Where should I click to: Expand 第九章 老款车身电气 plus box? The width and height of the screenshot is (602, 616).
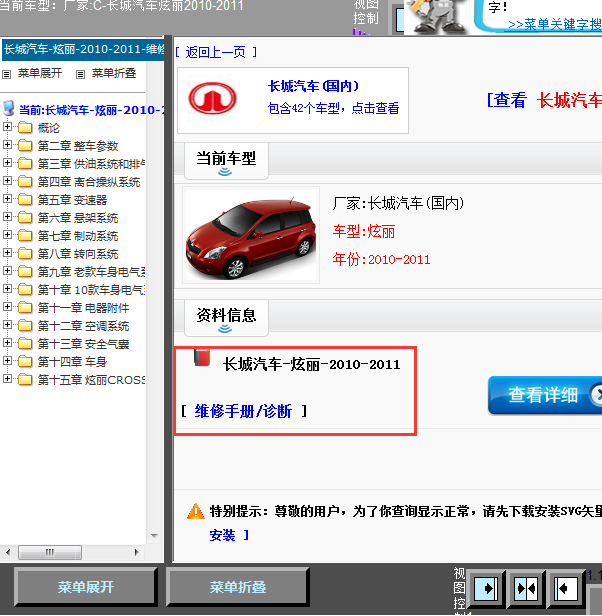[7, 271]
